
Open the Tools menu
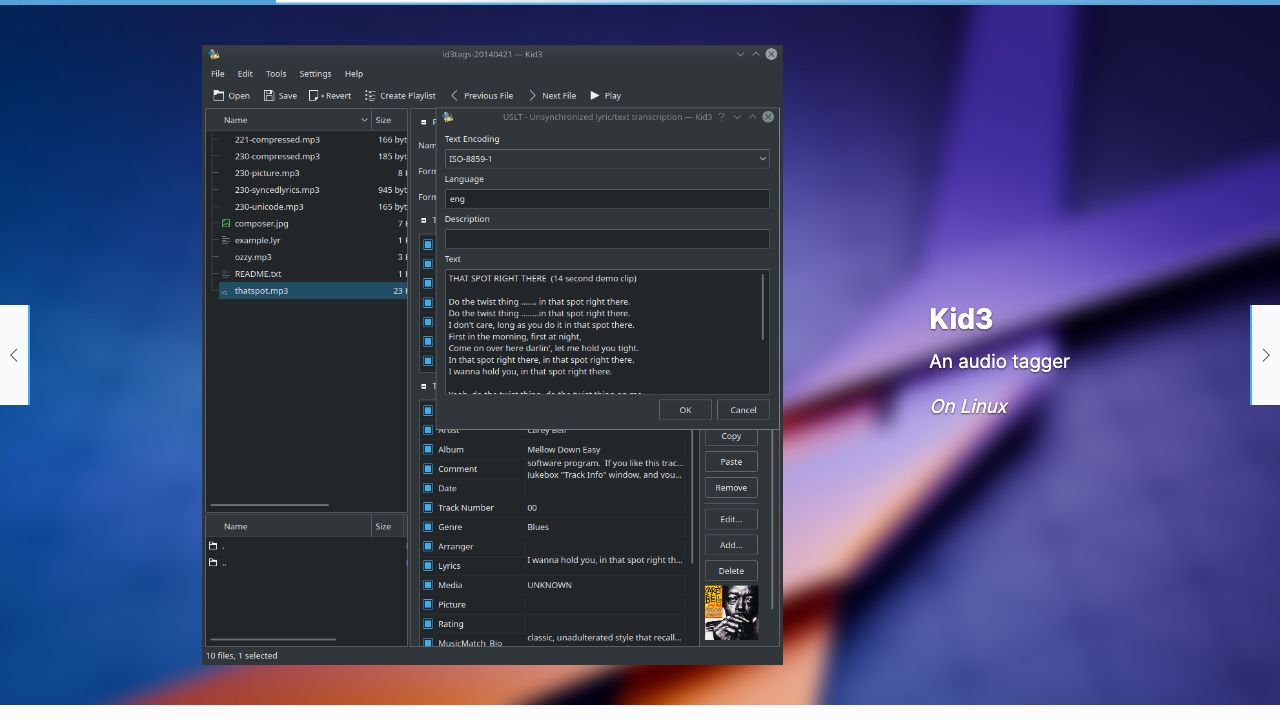click(276, 74)
